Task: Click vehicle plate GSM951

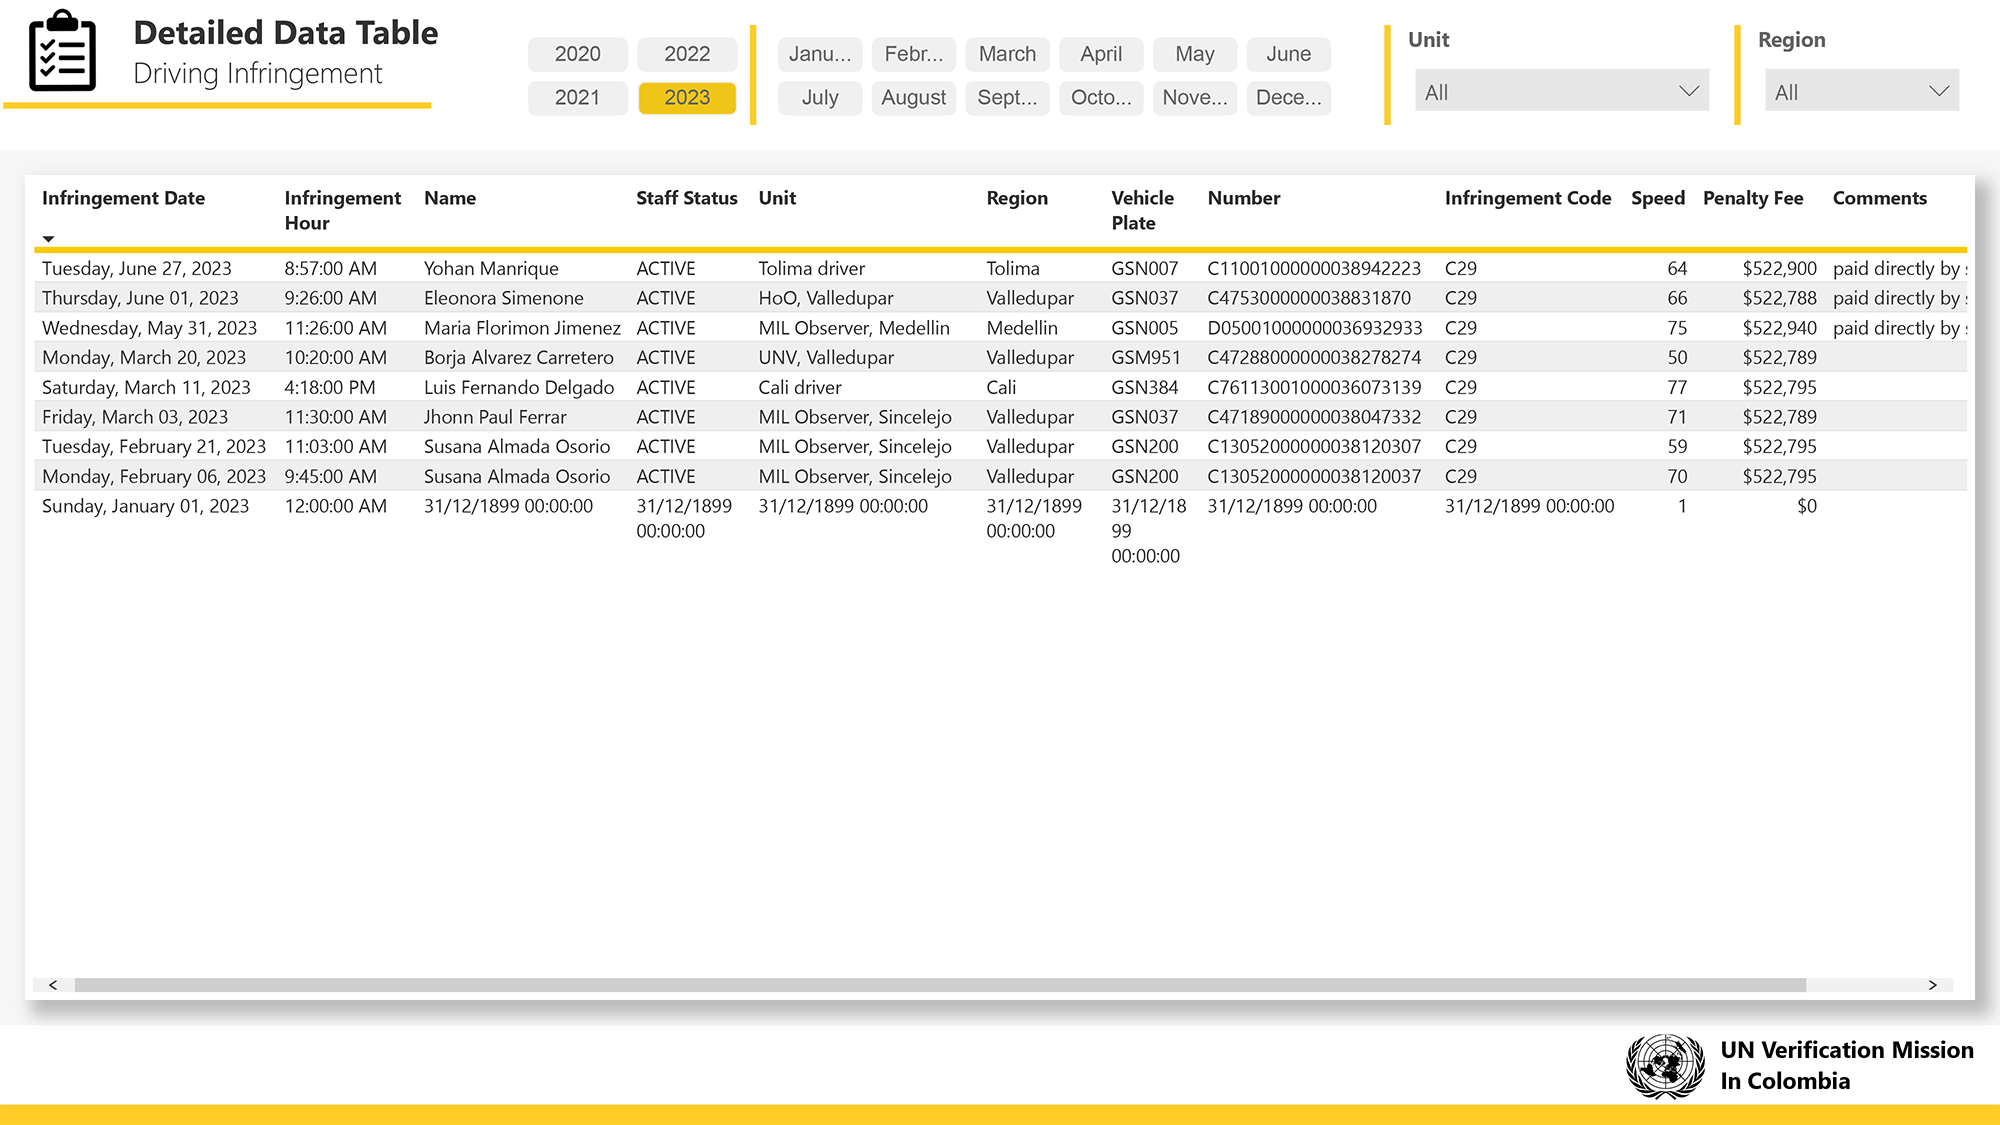Action: (1146, 357)
